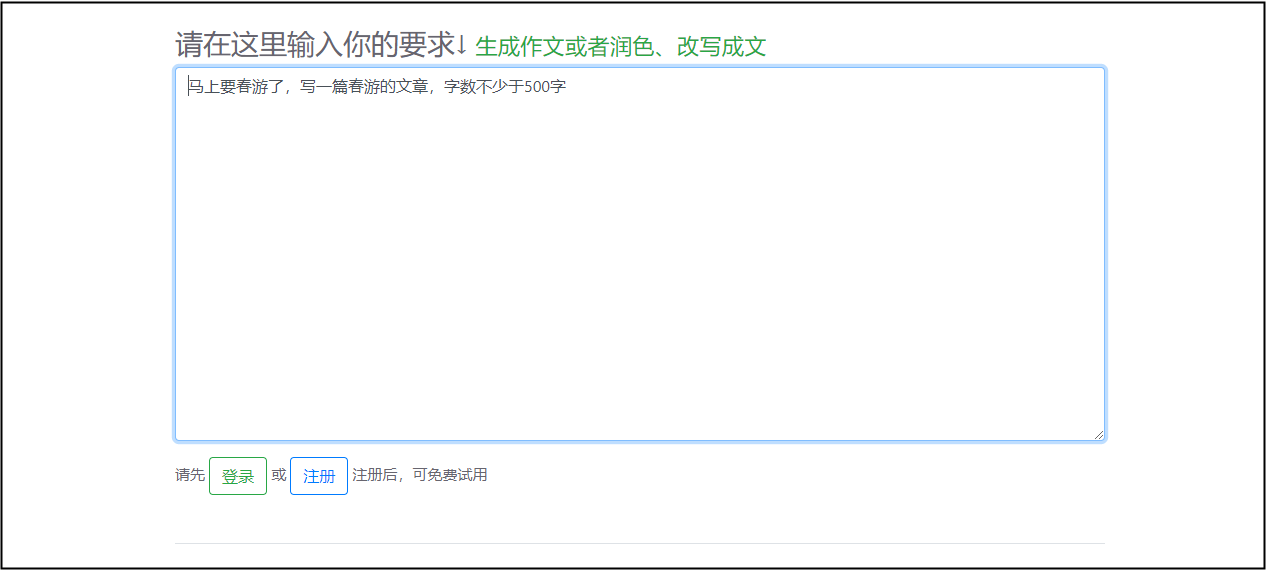The height and width of the screenshot is (570, 1266).
Task: Click the text 注册后，可免费试用
Action: pos(420,475)
